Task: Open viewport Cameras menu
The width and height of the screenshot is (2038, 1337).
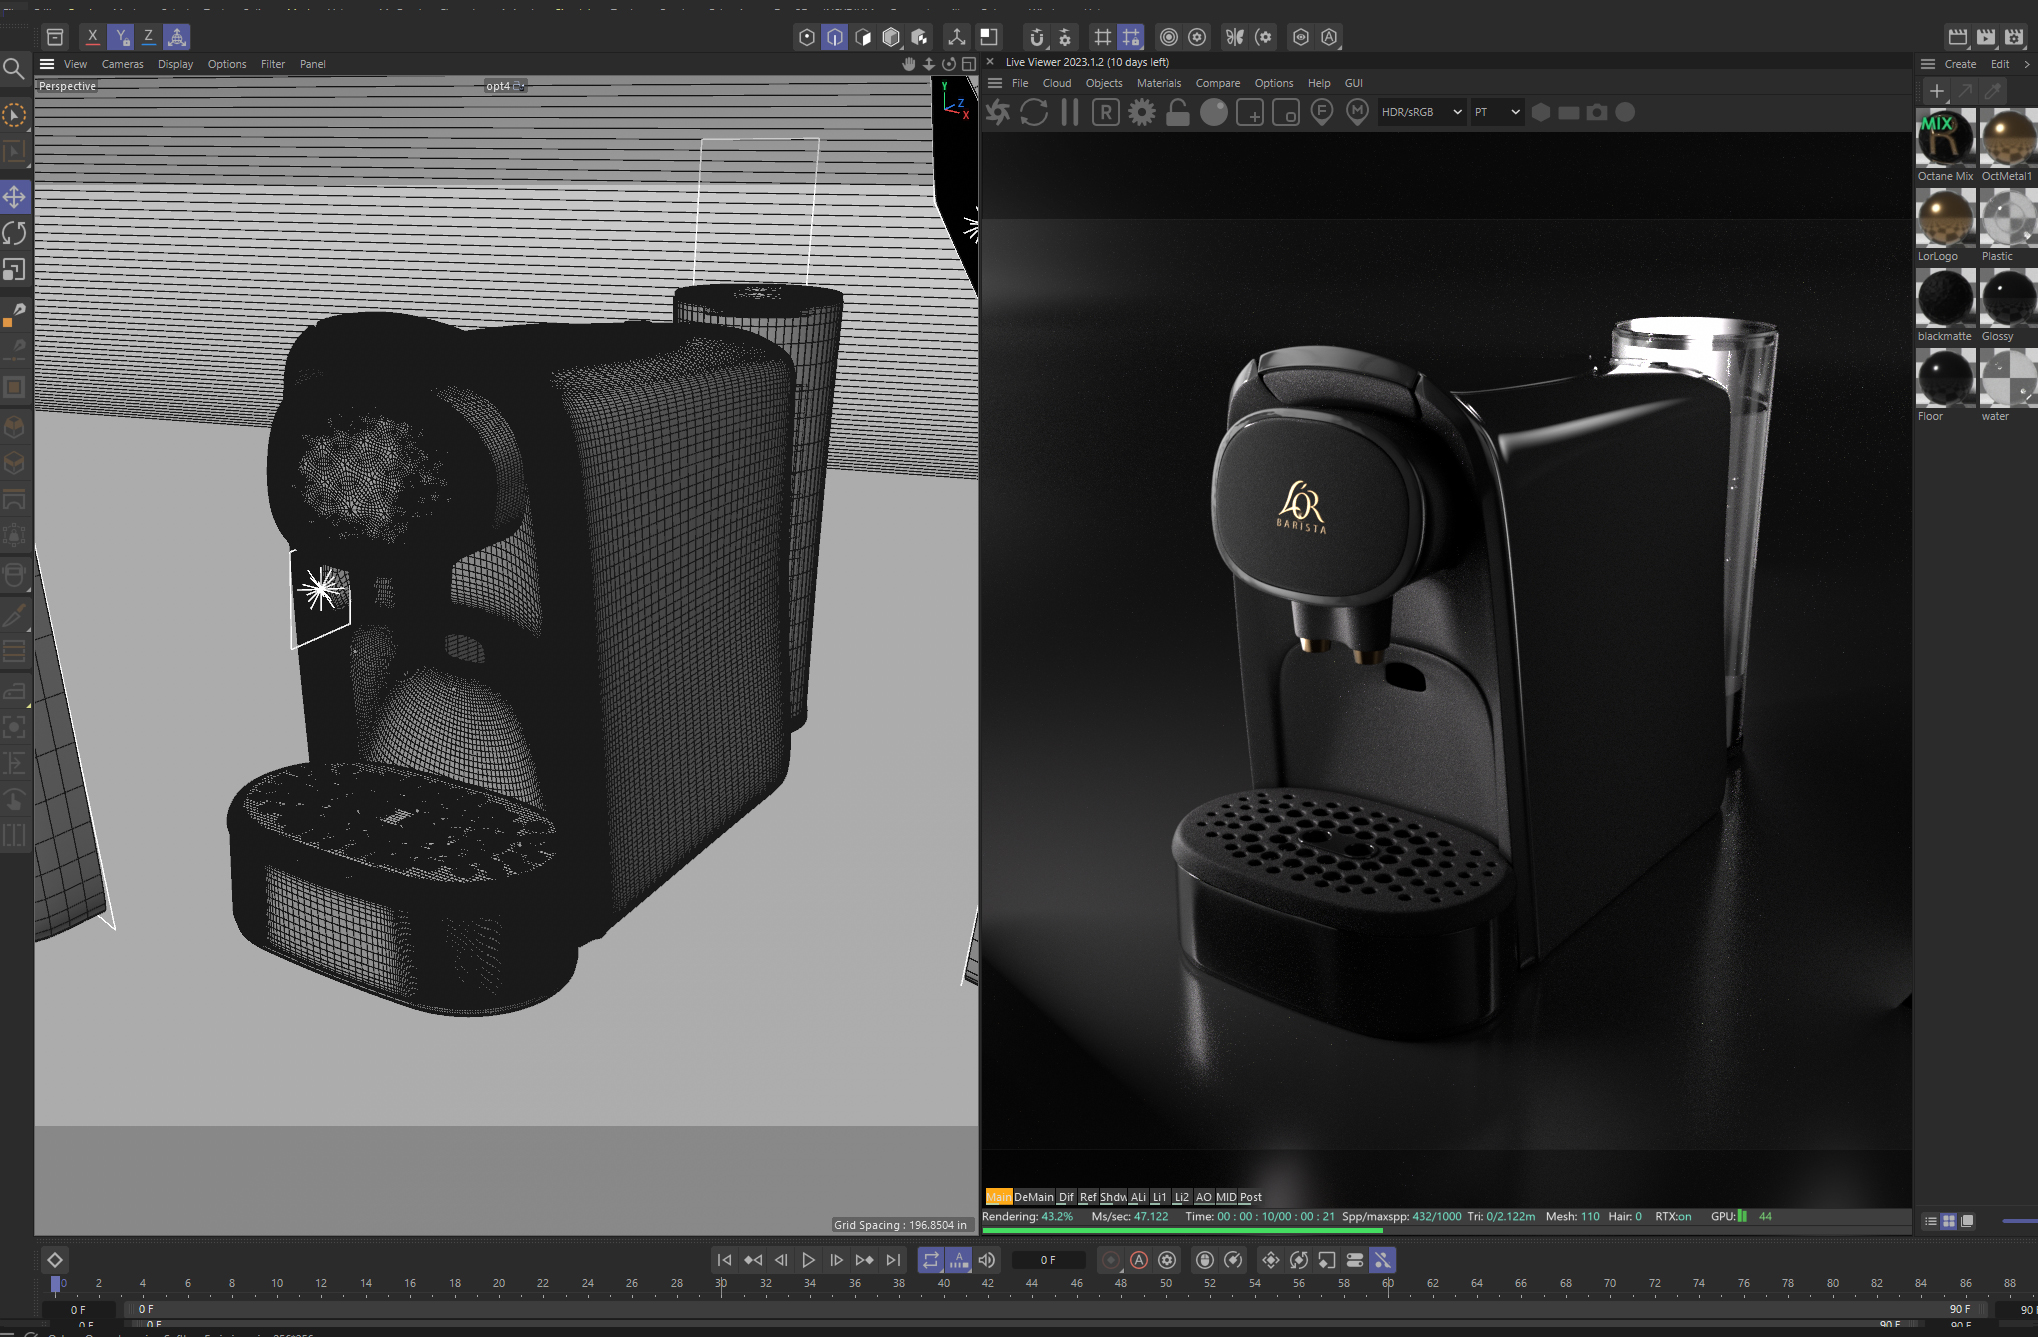Action: pyautogui.click(x=122, y=64)
